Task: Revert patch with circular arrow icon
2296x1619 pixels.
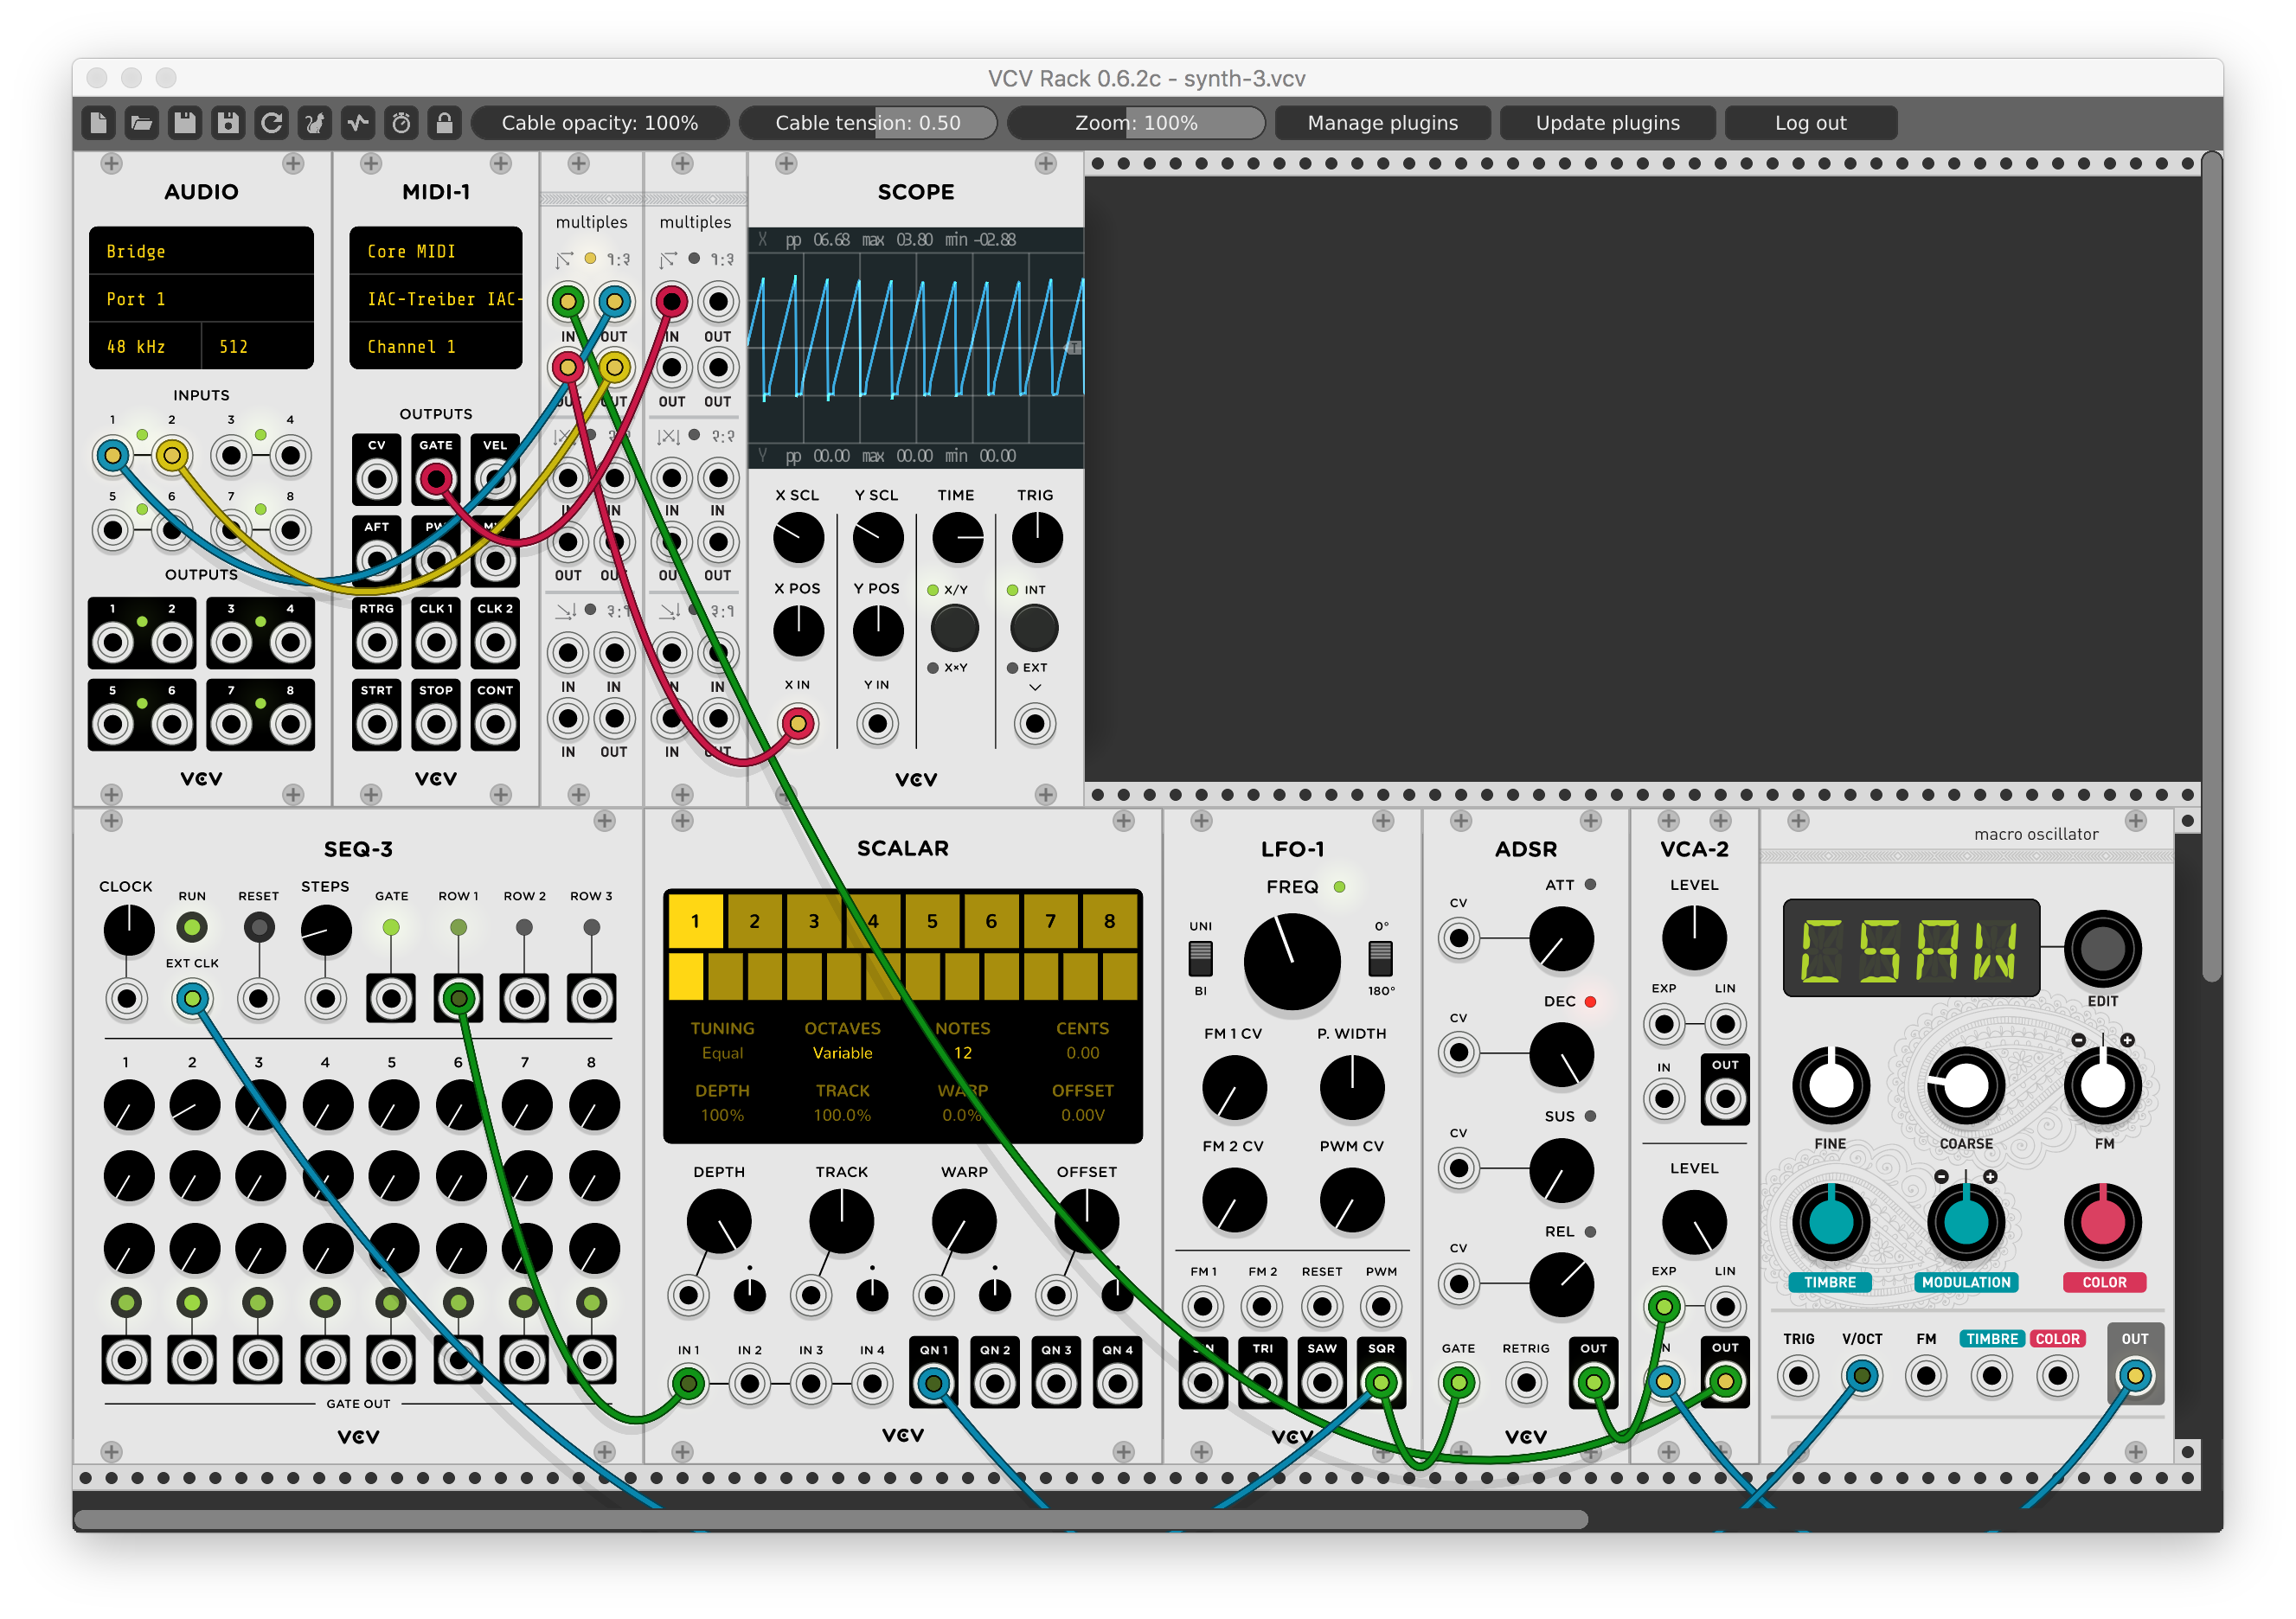Action: point(271,123)
